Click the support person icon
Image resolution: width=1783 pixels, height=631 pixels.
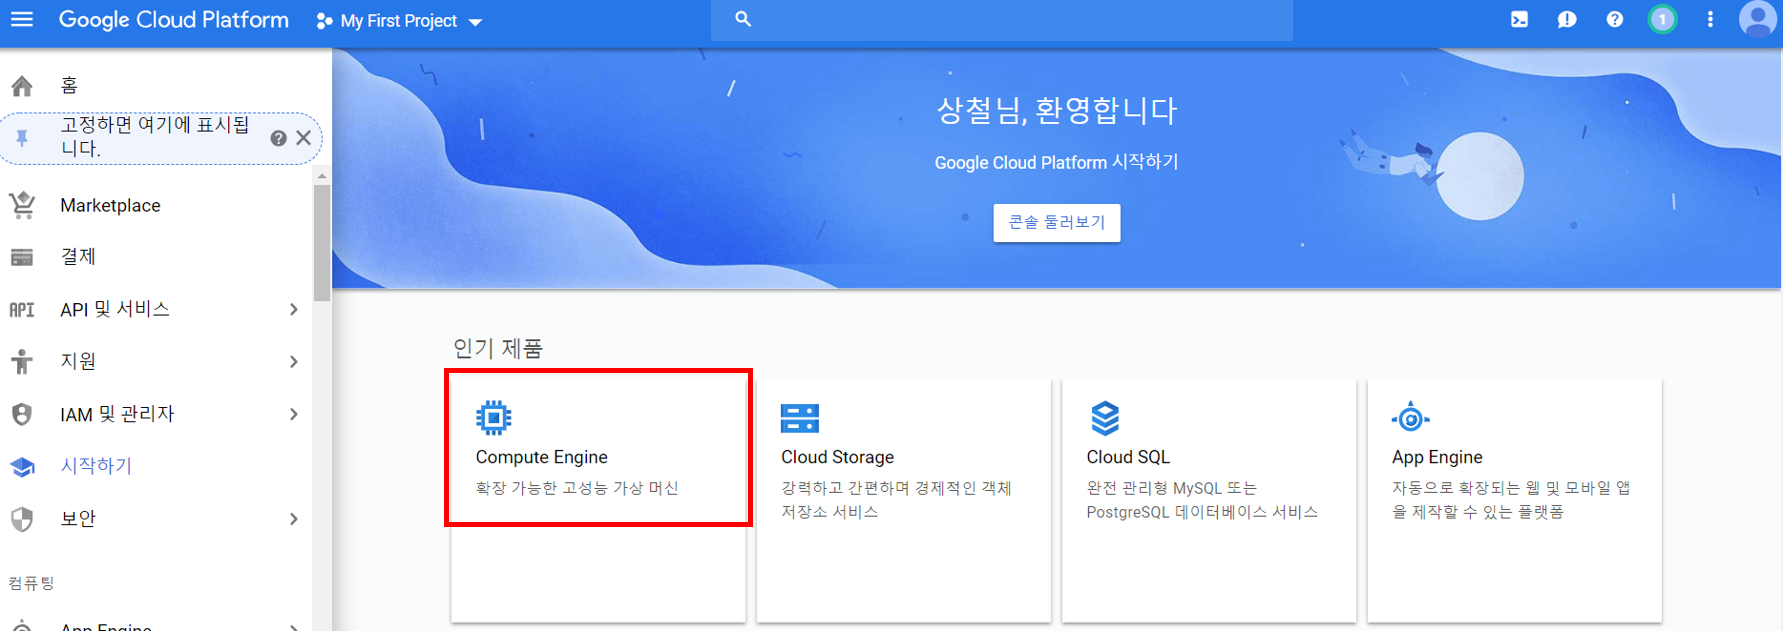22,361
